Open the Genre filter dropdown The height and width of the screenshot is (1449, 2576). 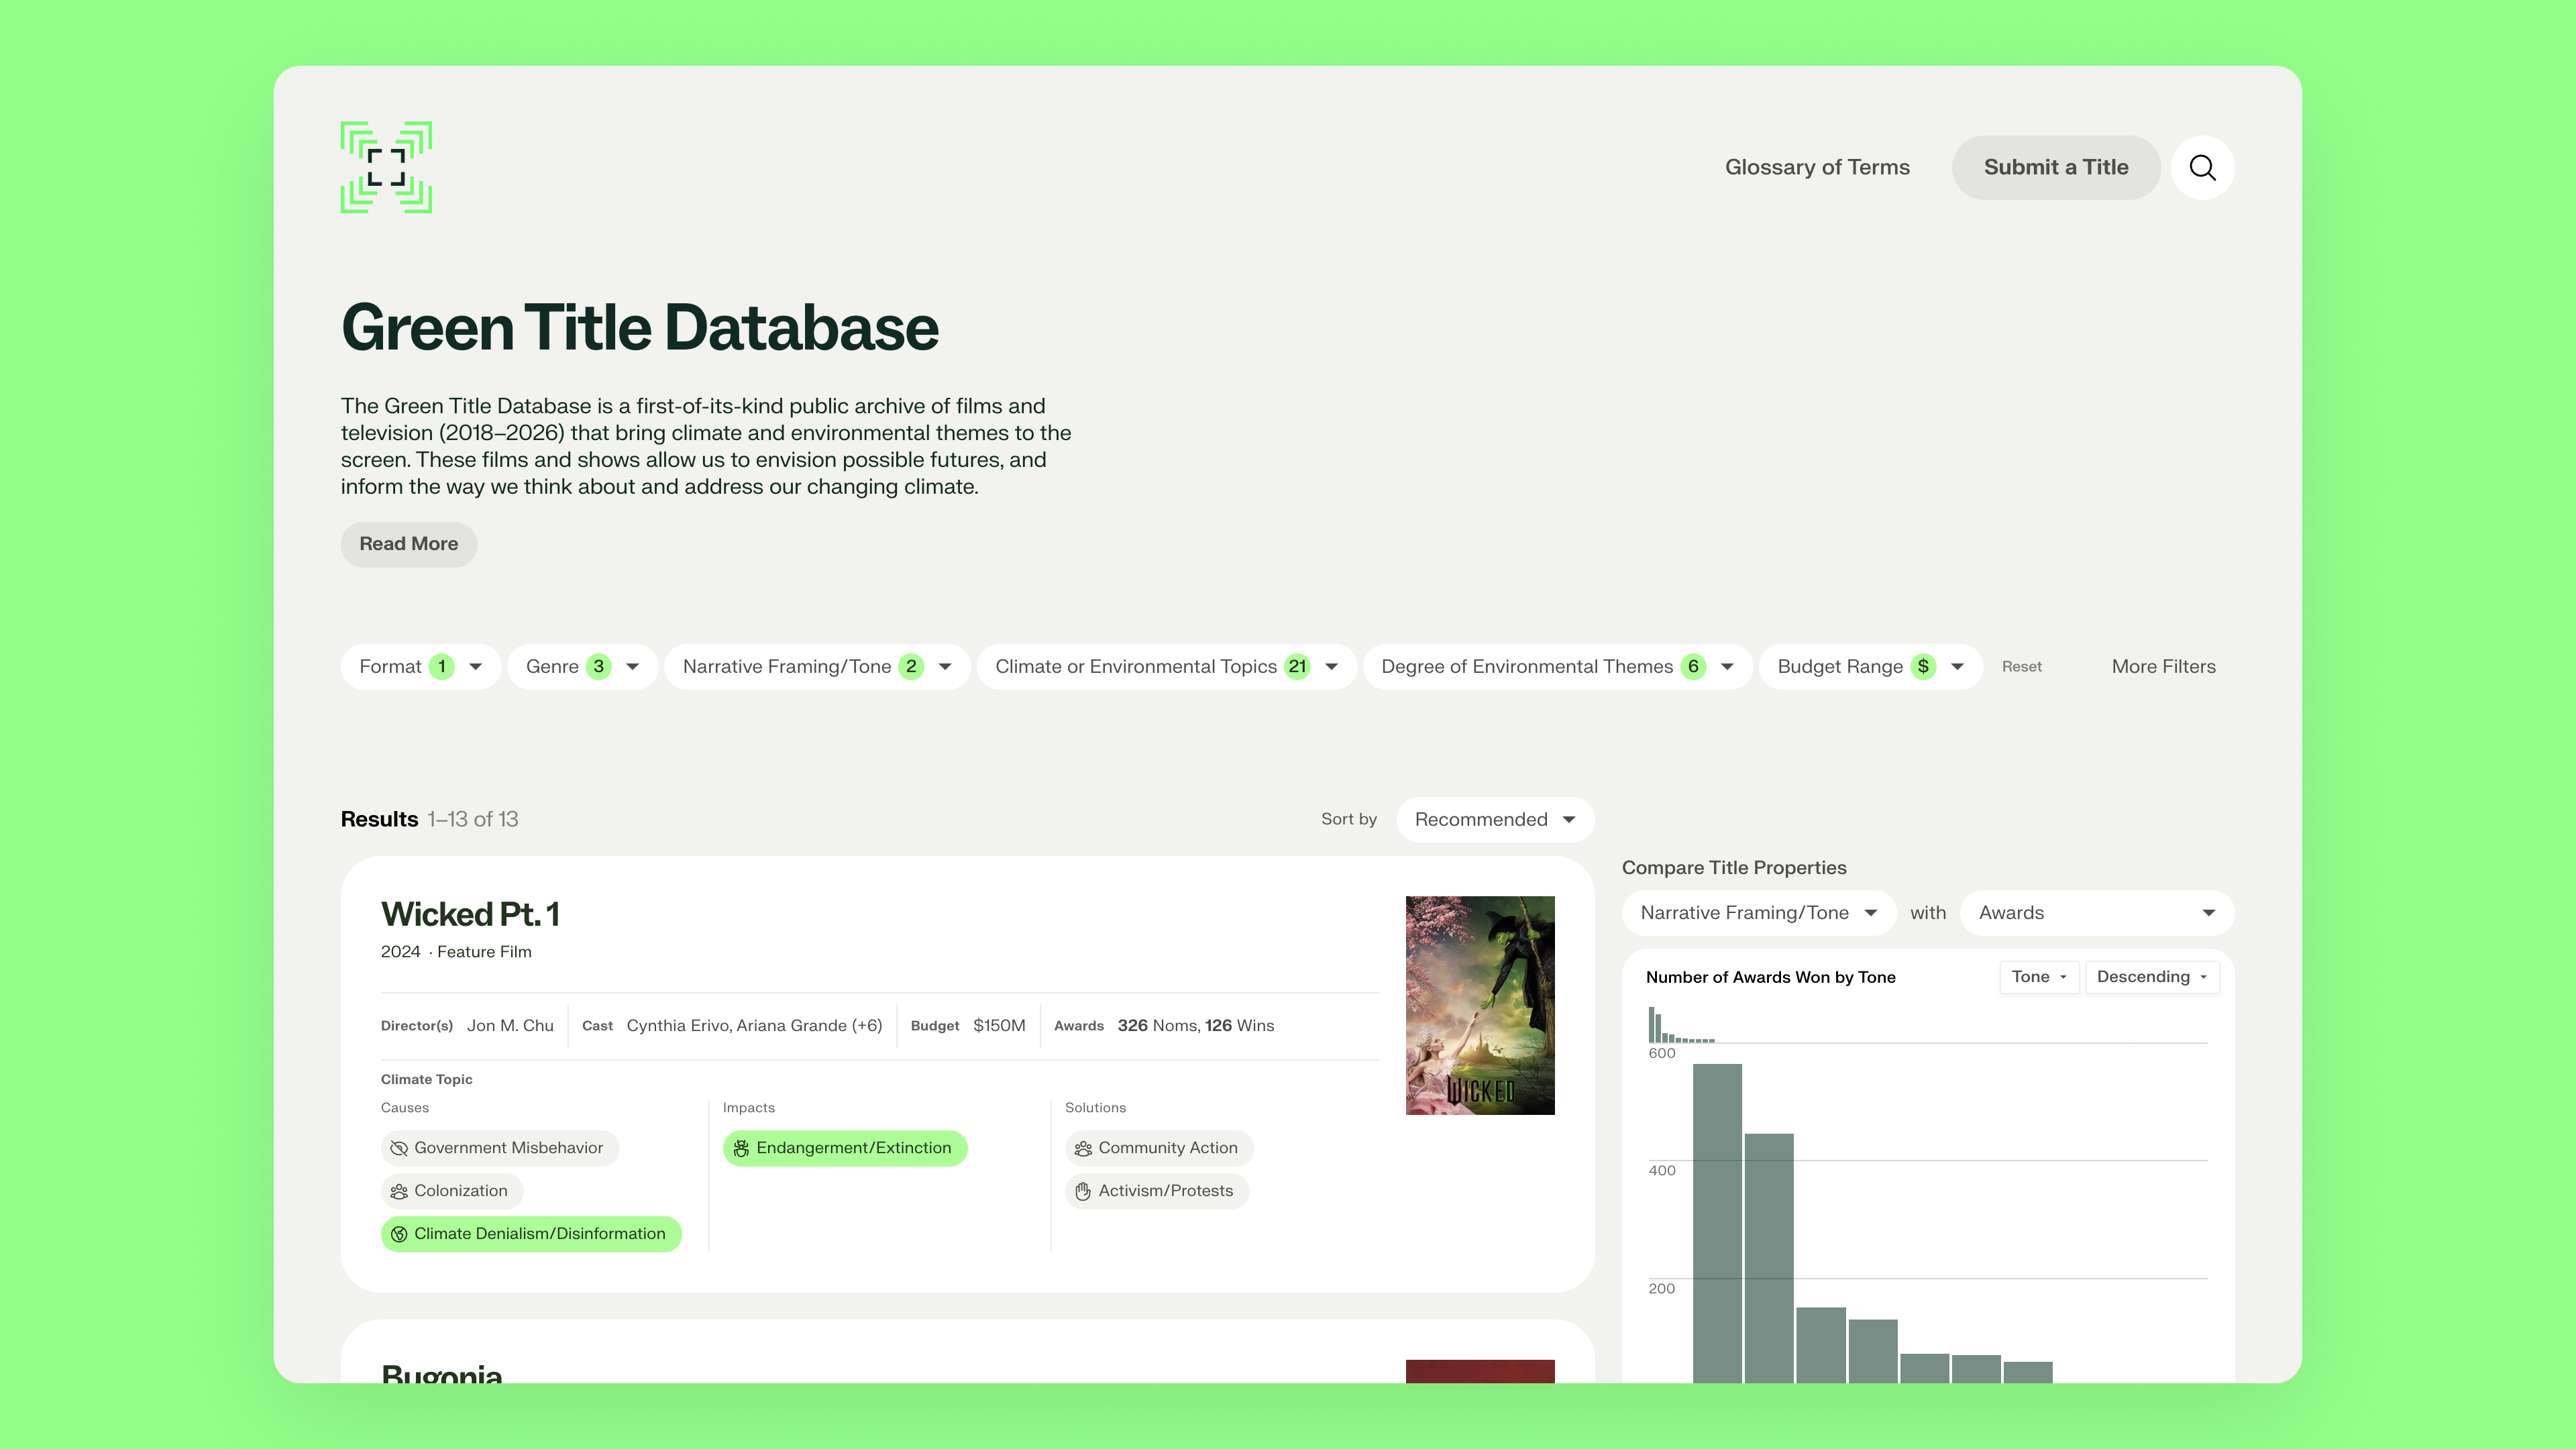click(582, 667)
